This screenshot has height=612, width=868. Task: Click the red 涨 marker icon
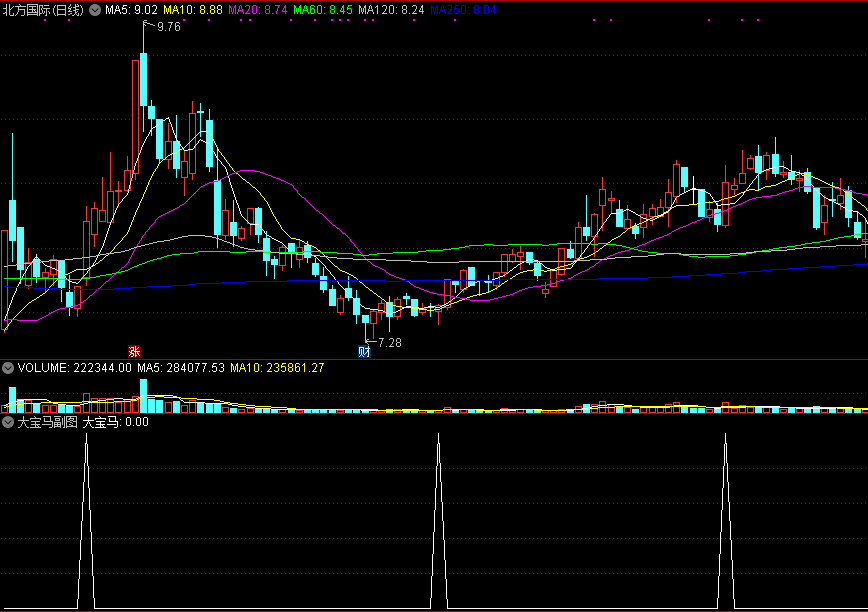point(135,351)
